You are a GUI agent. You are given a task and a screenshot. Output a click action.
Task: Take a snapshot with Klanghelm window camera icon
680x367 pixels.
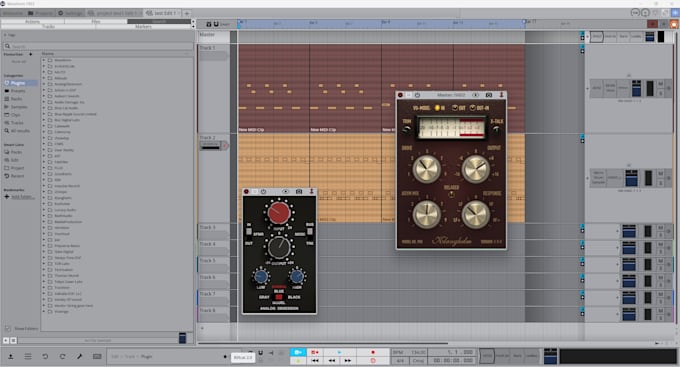coord(489,95)
